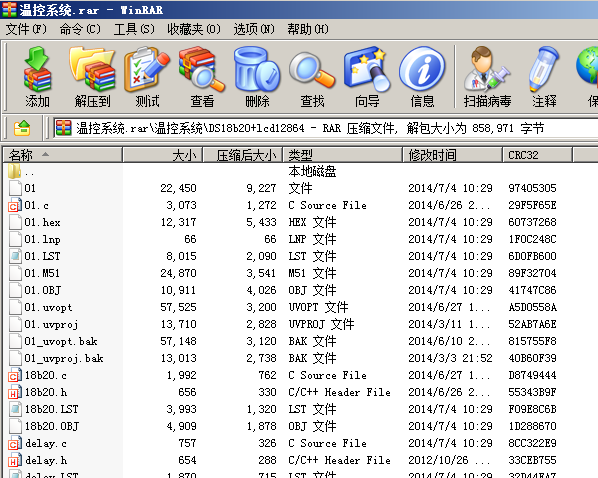Click the 删除 (Delete) trash icon
Image resolution: width=598 pixels, height=478 pixels.
257,69
